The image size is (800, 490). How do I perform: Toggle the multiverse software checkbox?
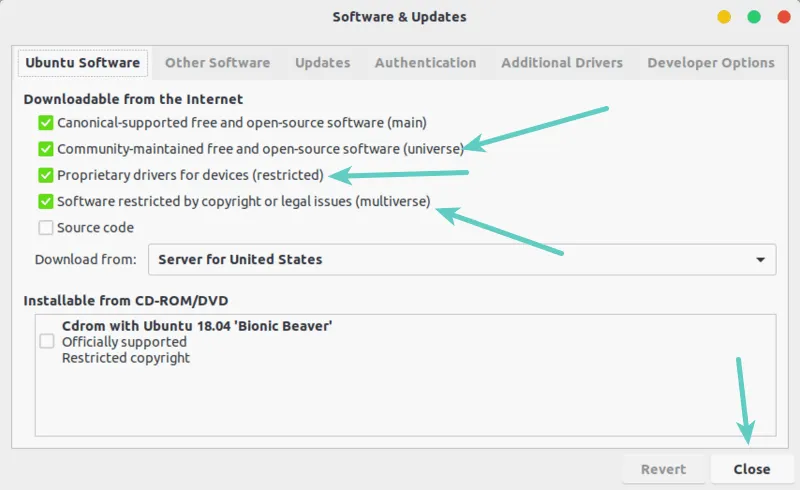(45, 201)
